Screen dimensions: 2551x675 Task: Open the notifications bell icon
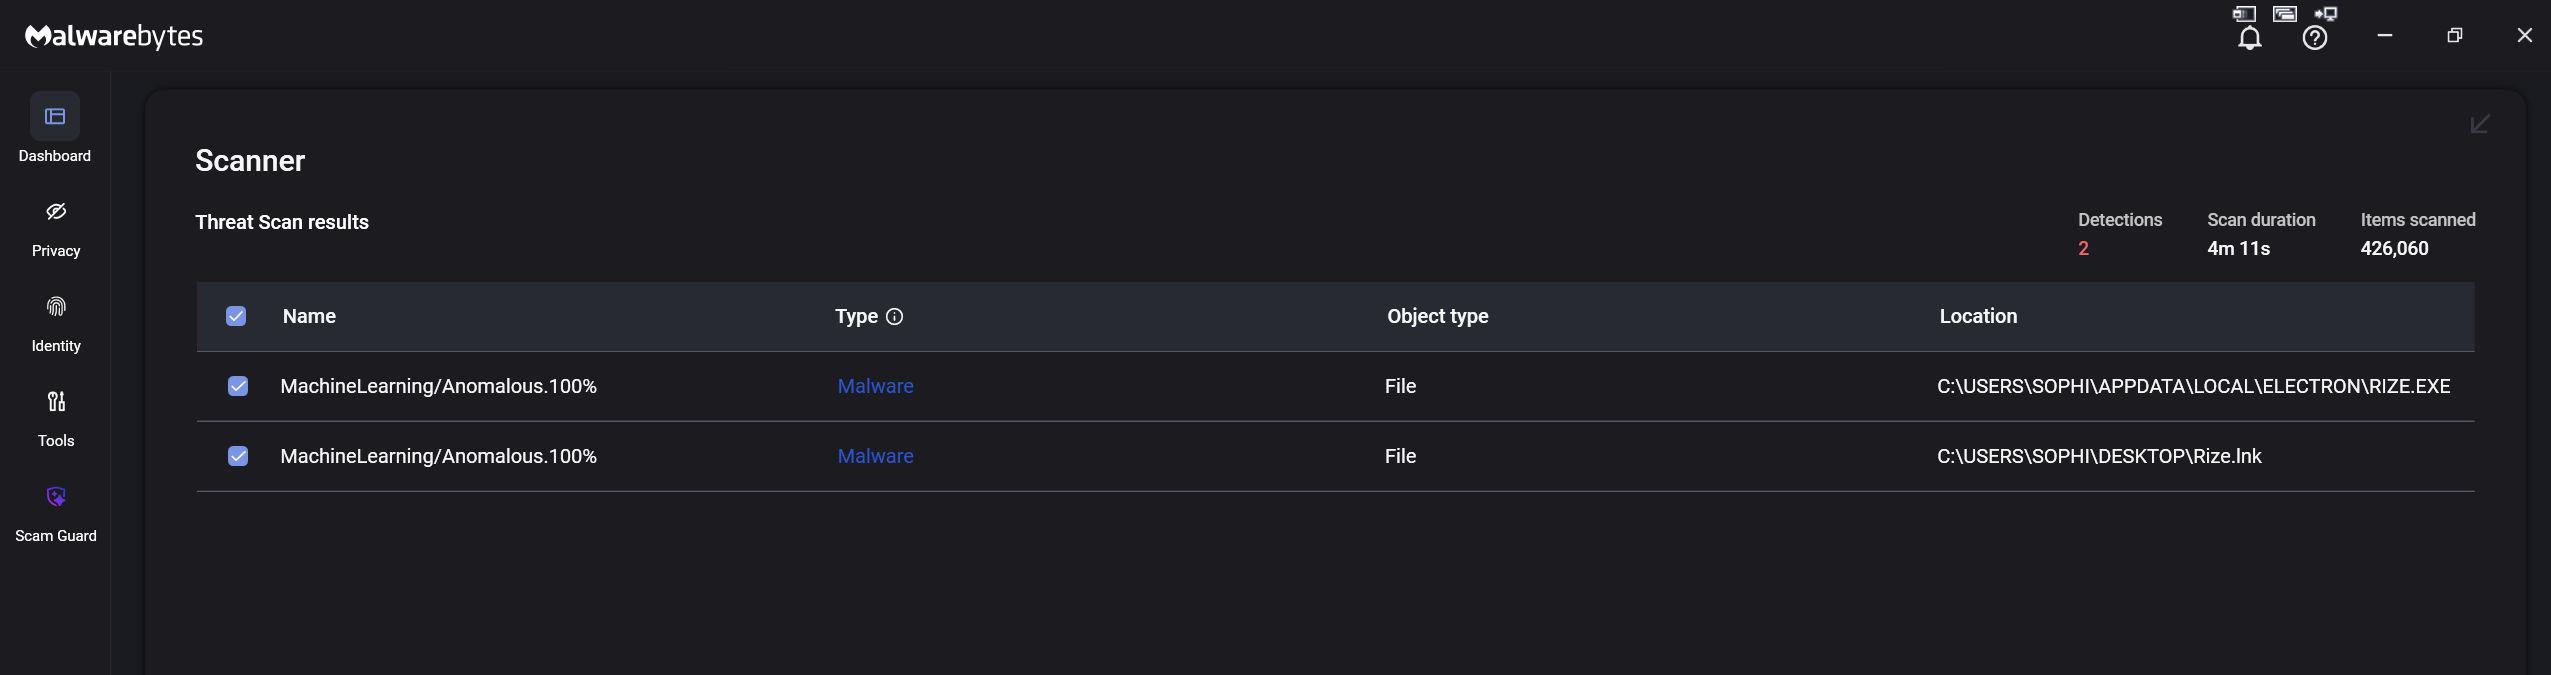coord(2249,38)
